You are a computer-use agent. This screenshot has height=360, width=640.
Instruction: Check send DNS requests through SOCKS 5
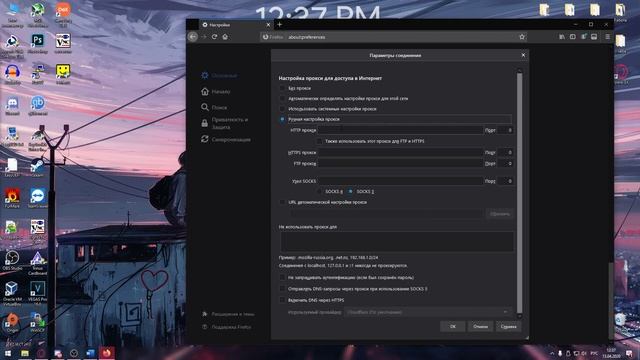tap(282, 289)
